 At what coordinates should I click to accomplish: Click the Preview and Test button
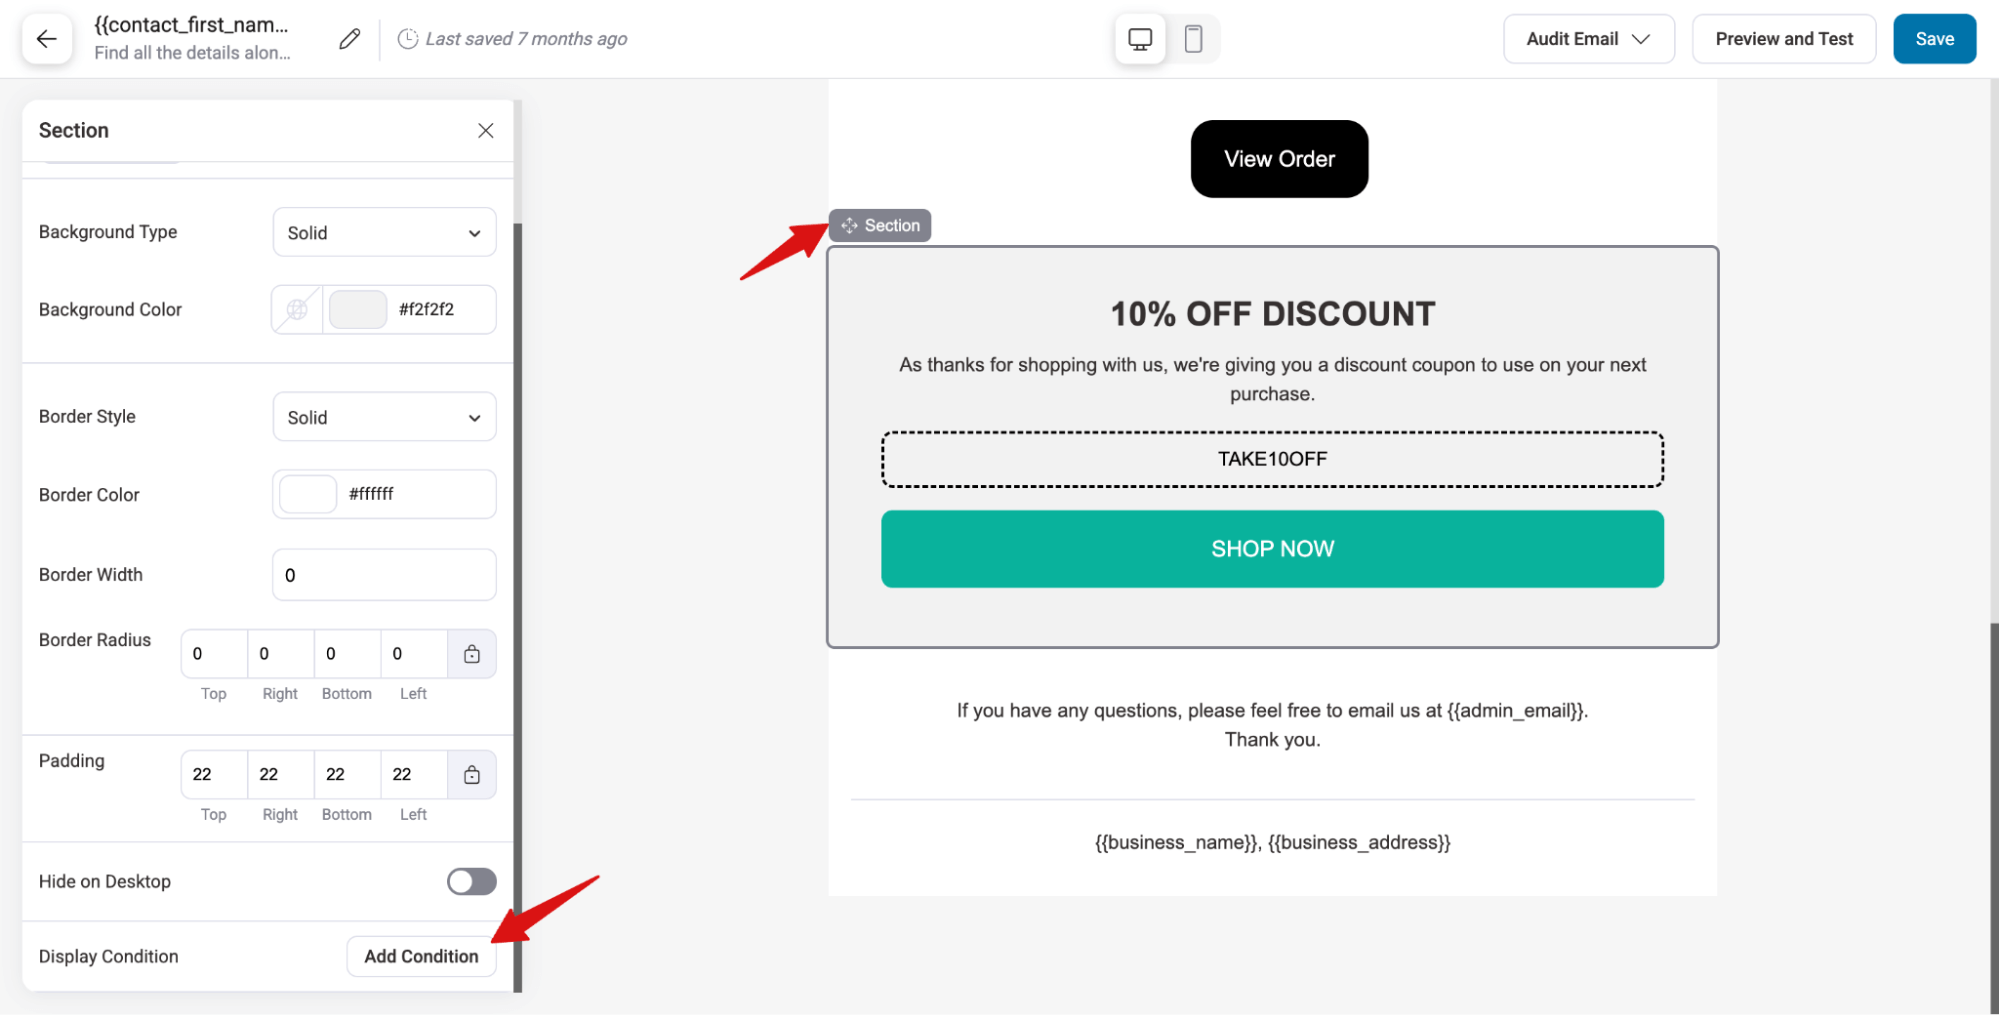pos(1783,39)
